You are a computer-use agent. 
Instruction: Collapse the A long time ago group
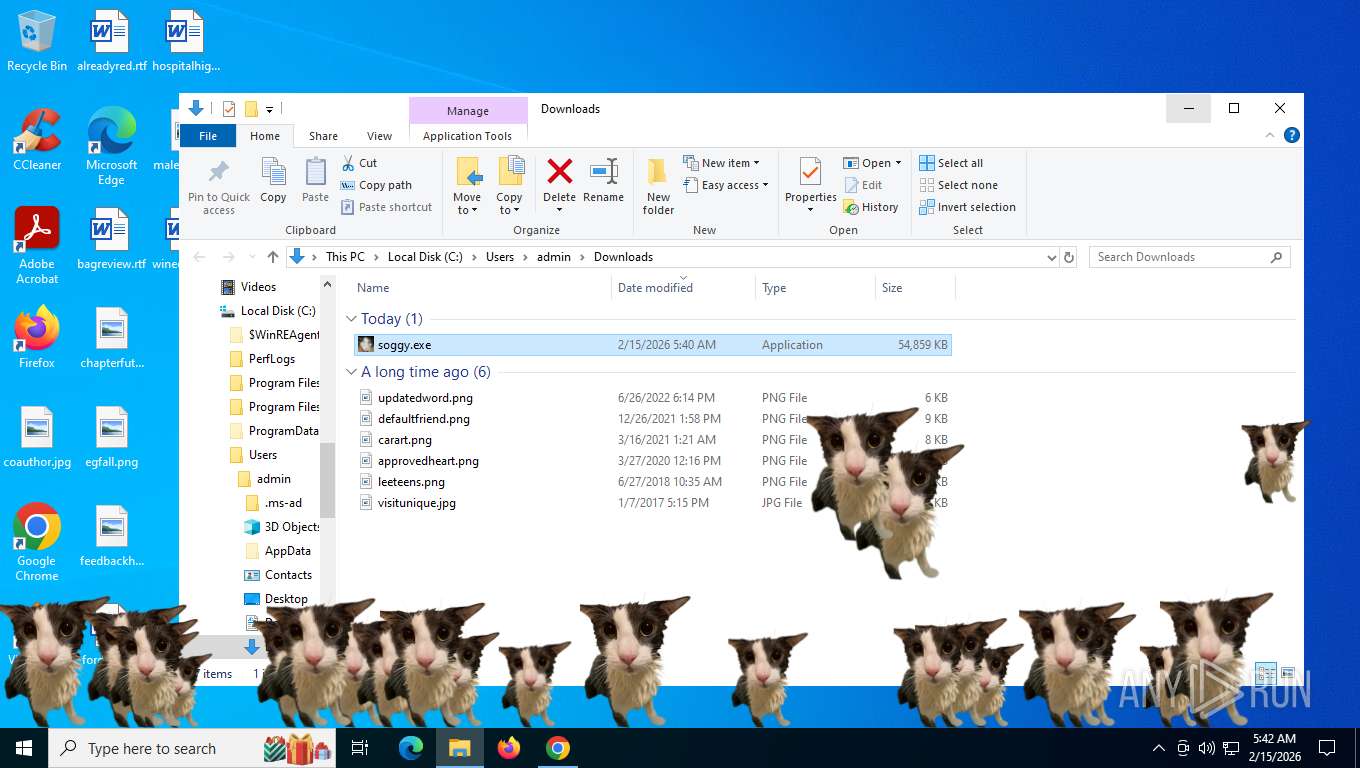coord(351,372)
